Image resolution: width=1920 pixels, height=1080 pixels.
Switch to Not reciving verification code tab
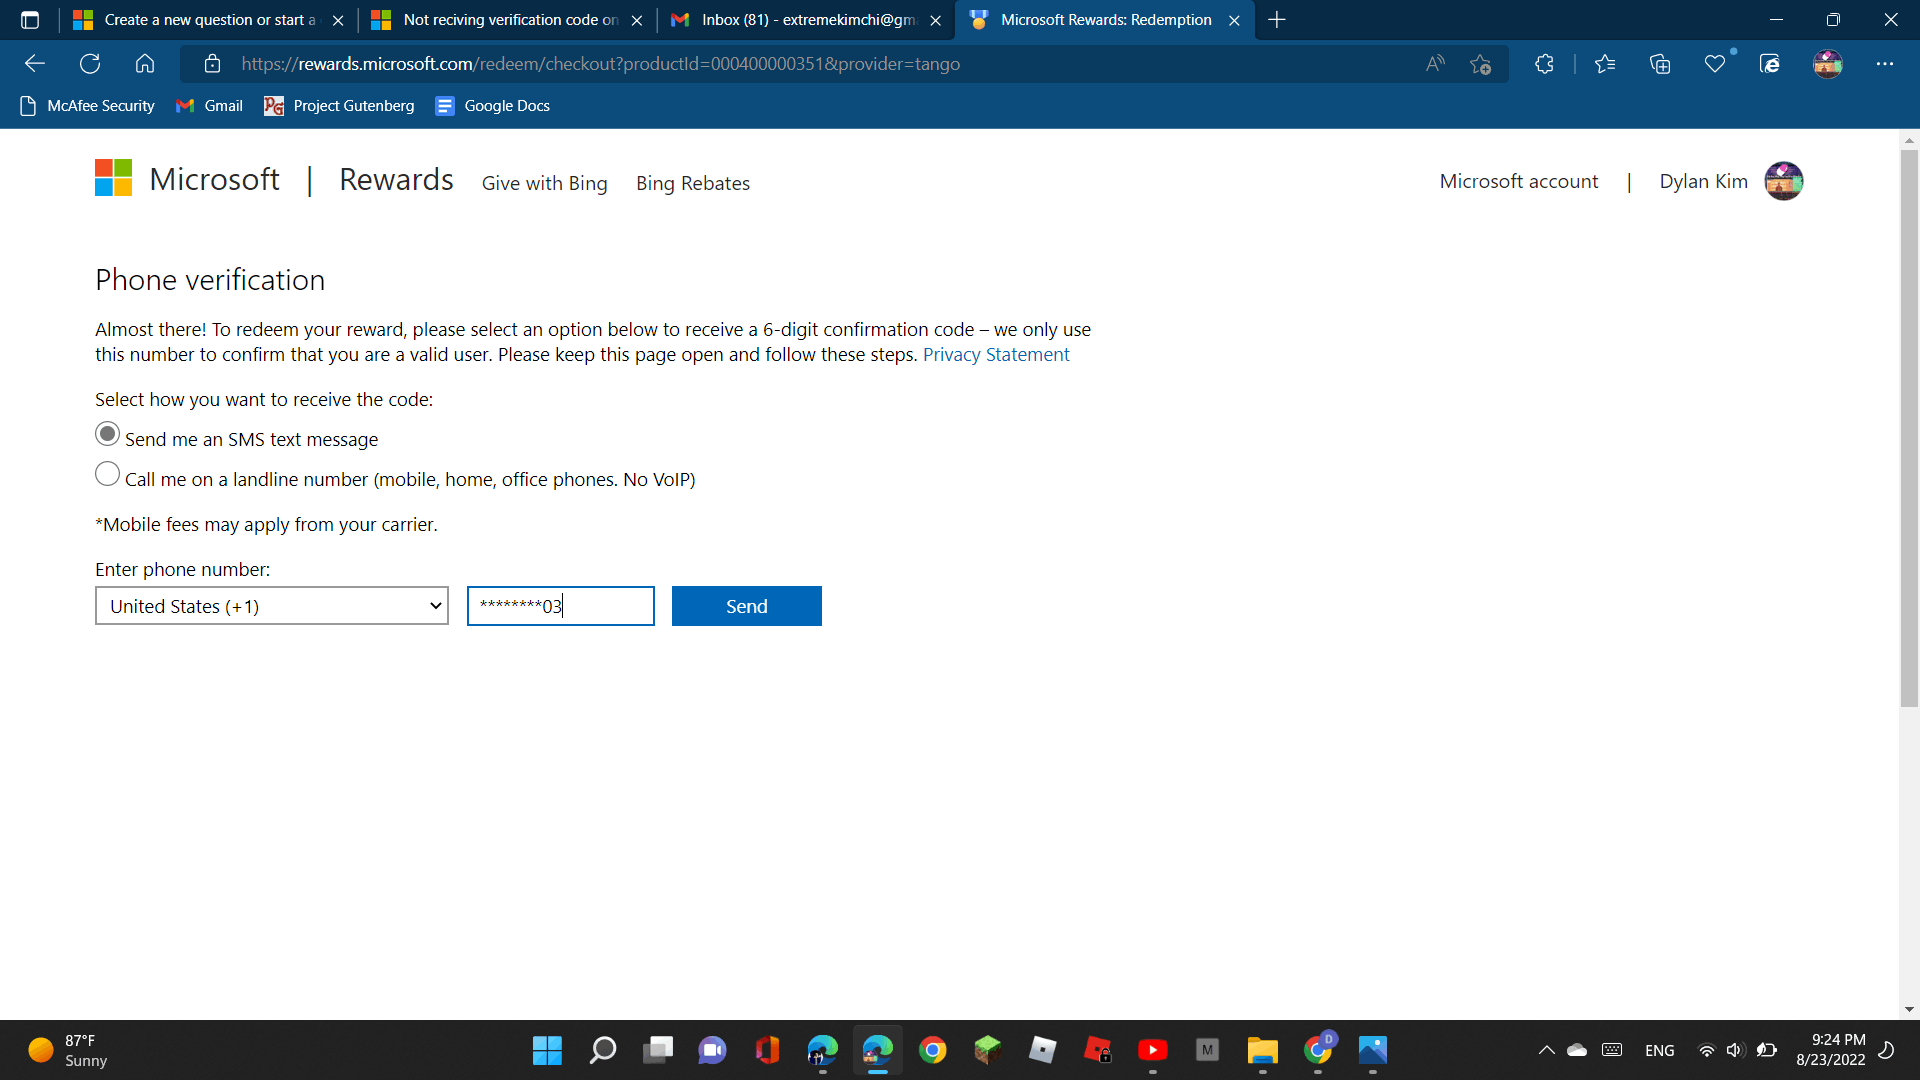[x=508, y=20]
